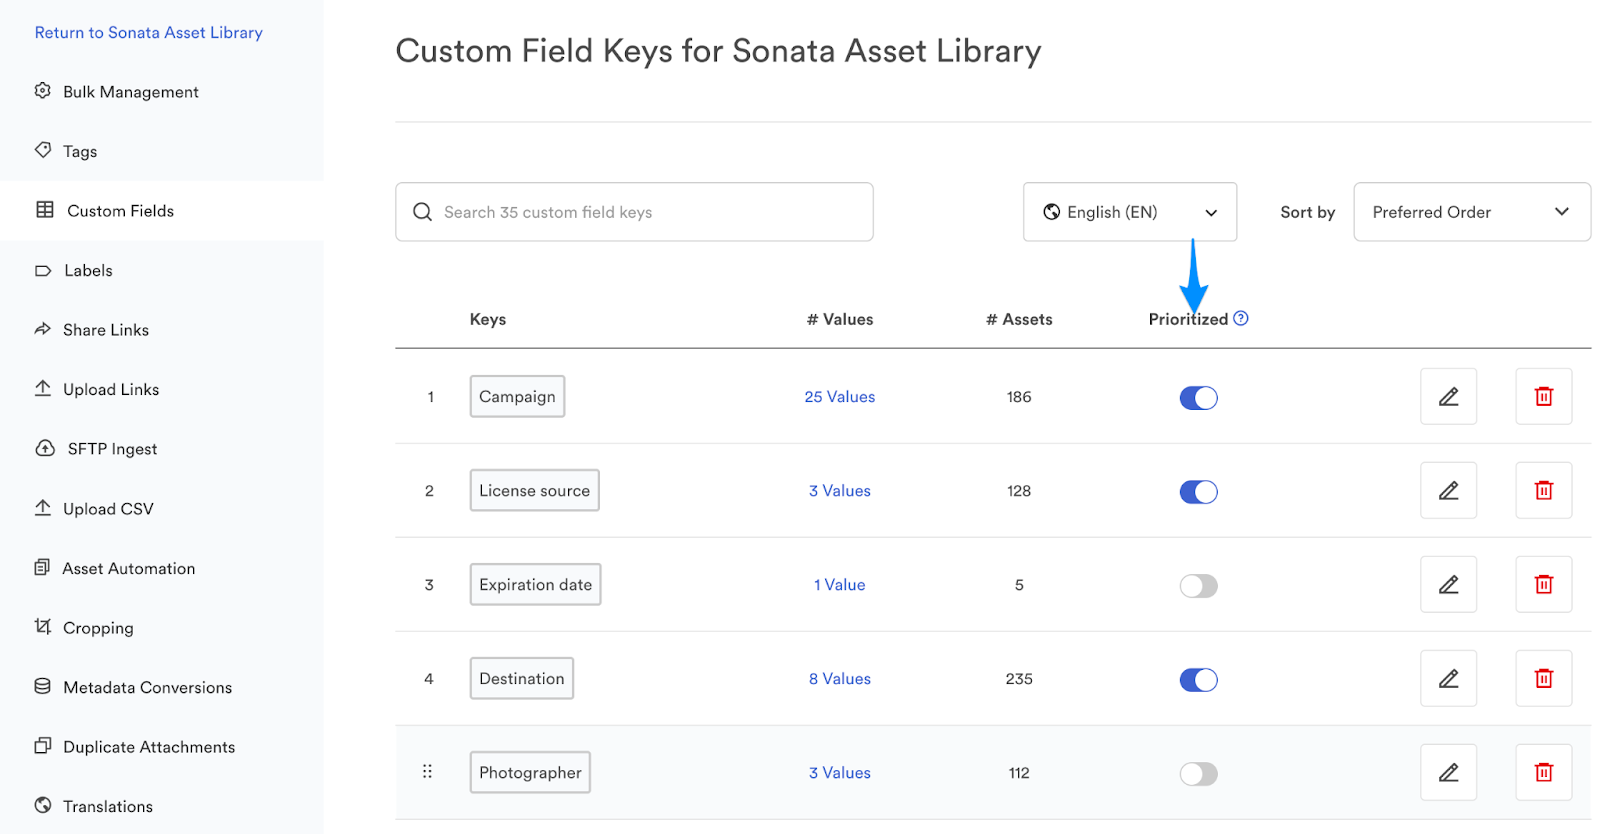Image resolution: width=1600 pixels, height=834 pixels.
Task: Click the edit pencil for Expiration date
Action: click(1448, 585)
